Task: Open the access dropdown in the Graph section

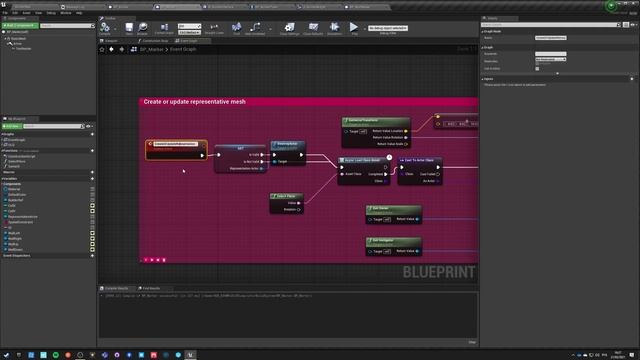Action: tap(551, 59)
